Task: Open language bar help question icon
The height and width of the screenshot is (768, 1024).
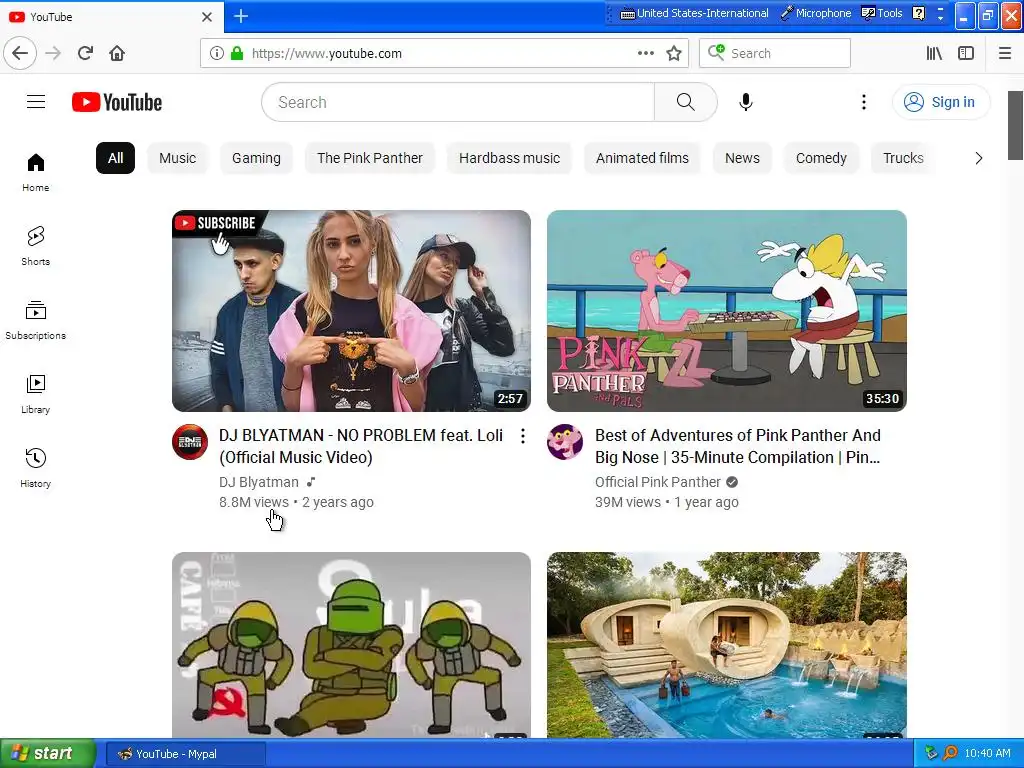Action: (918, 13)
